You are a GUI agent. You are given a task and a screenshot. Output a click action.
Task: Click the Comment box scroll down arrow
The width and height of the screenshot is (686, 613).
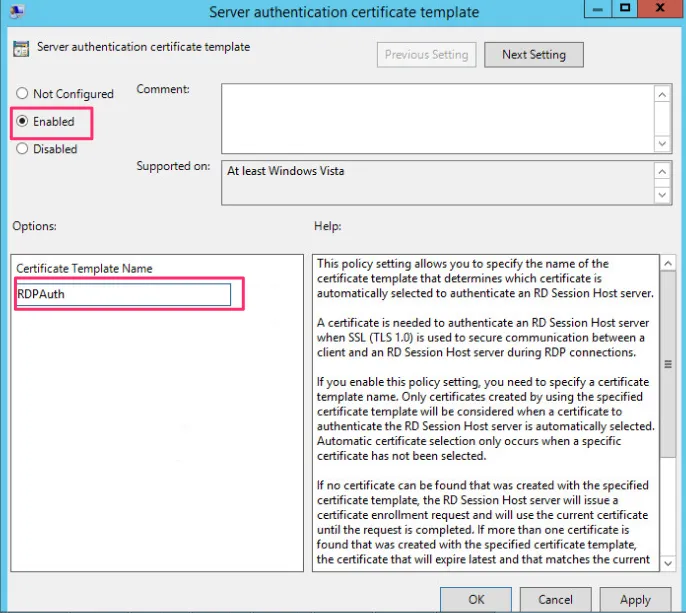point(661,144)
